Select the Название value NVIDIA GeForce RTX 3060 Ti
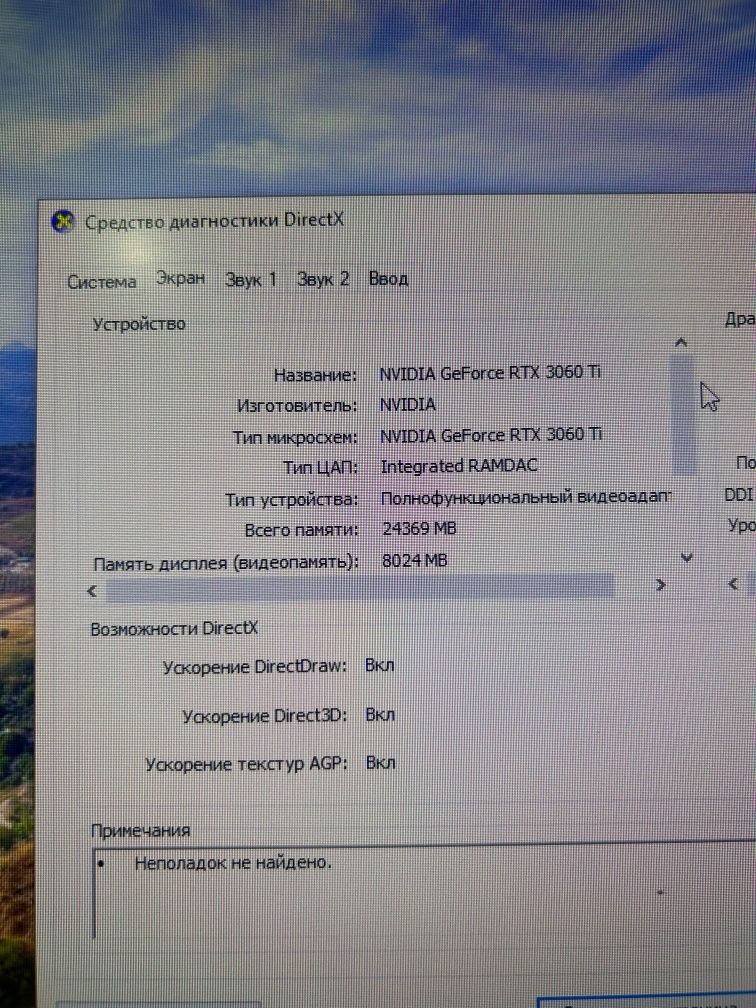The width and height of the screenshot is (756, 1008). [490, 373]
